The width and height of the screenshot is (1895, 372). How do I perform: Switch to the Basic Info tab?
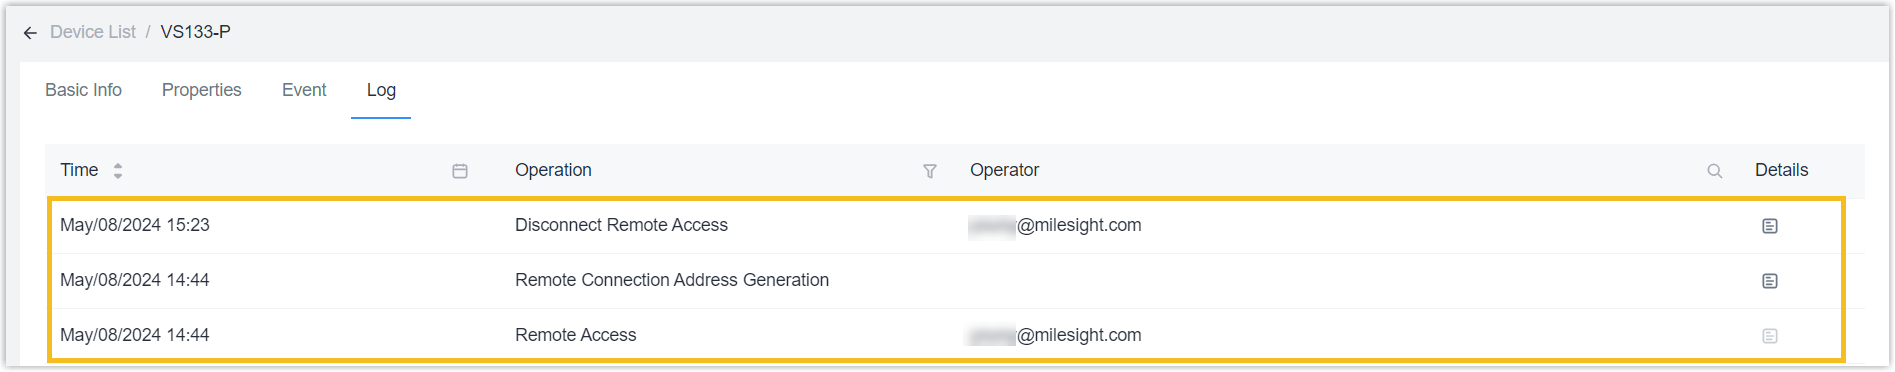click(x=83, y=90)
